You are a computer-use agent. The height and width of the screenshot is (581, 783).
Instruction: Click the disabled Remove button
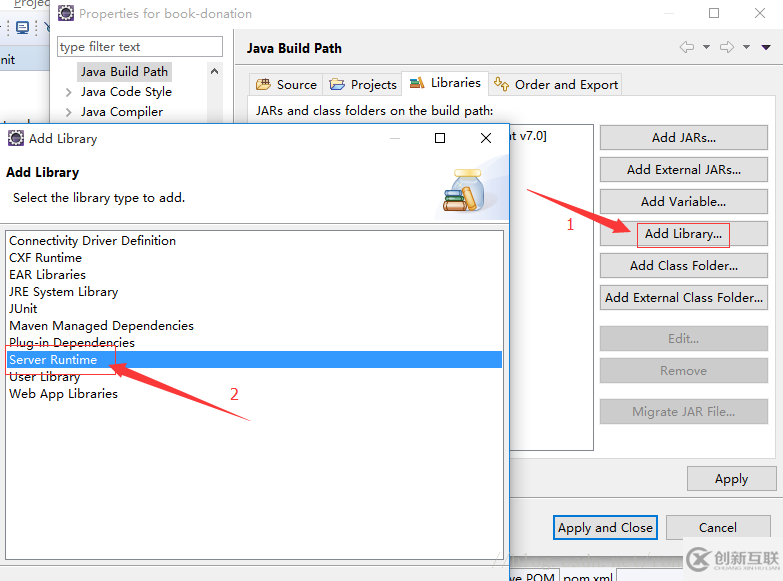click(684, 371)
